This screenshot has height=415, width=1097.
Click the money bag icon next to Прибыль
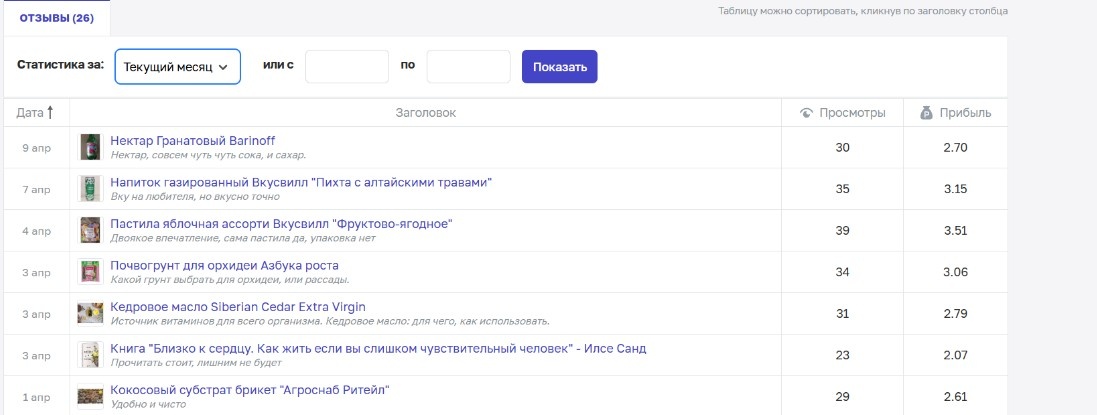(927, 113)
